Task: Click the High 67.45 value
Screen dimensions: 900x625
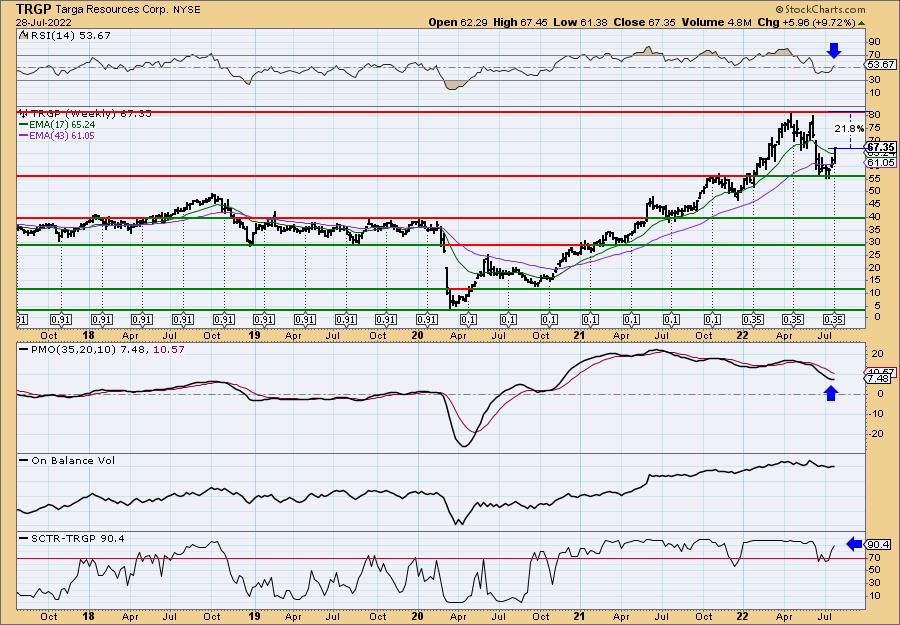Action: pyautogui.click(x=519, y=22)
